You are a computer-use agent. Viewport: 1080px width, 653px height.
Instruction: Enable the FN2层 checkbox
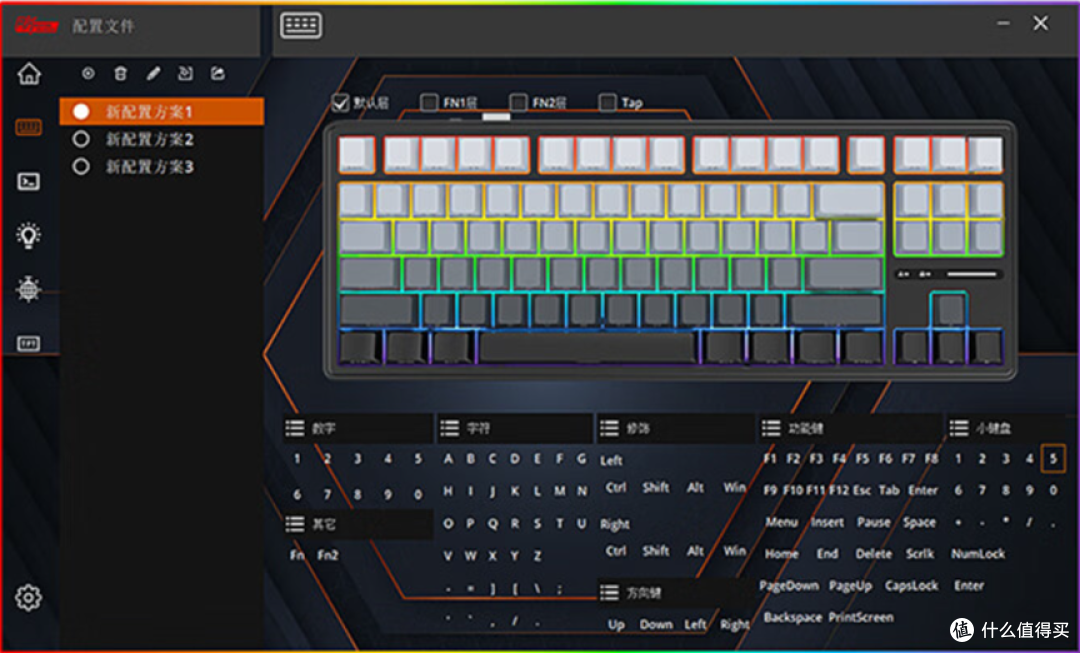click(518, 103)
